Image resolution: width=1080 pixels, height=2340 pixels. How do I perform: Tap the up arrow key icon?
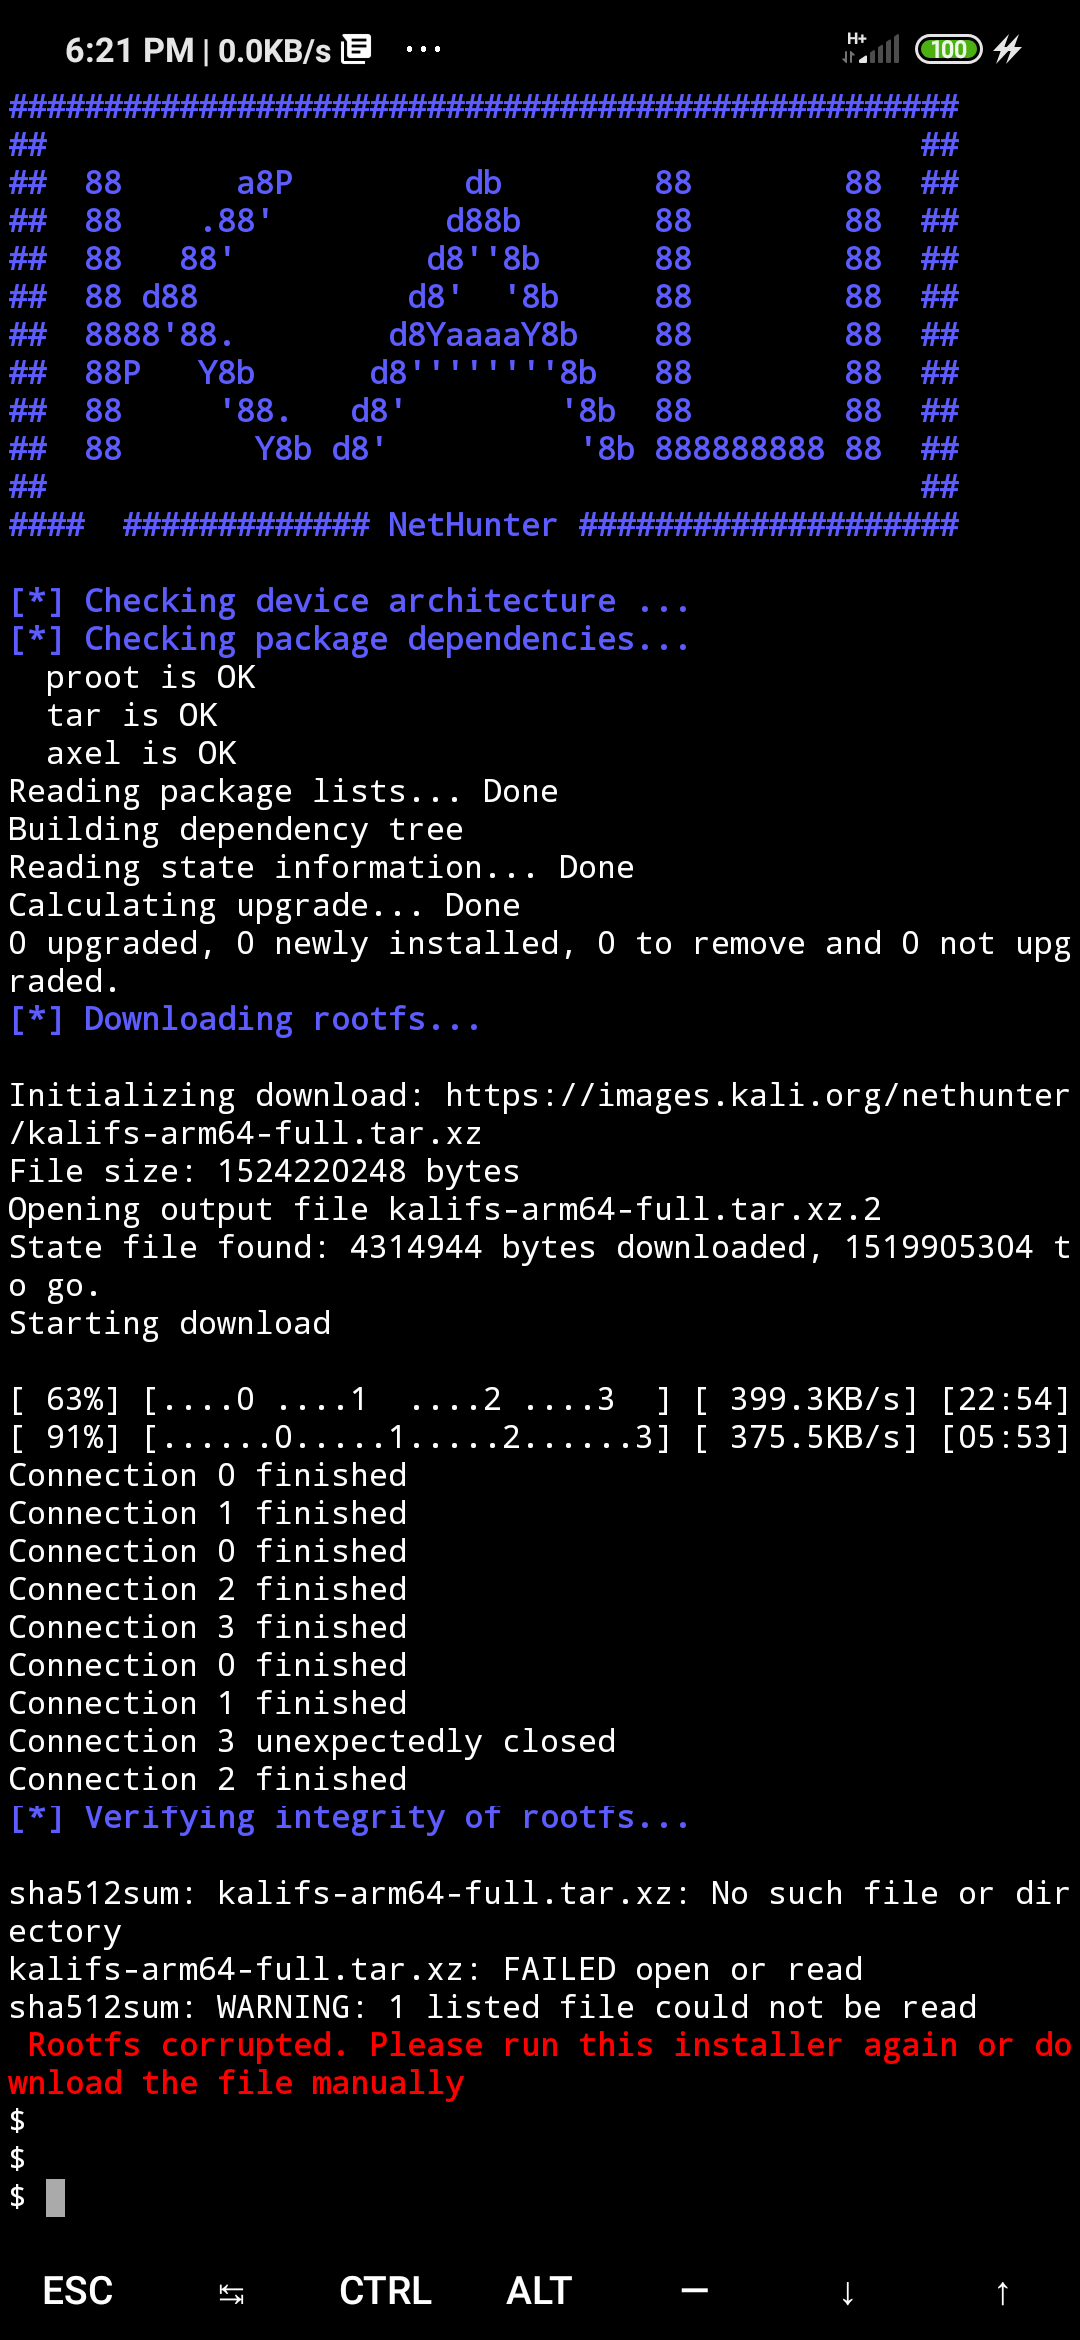[1003, 2290]
